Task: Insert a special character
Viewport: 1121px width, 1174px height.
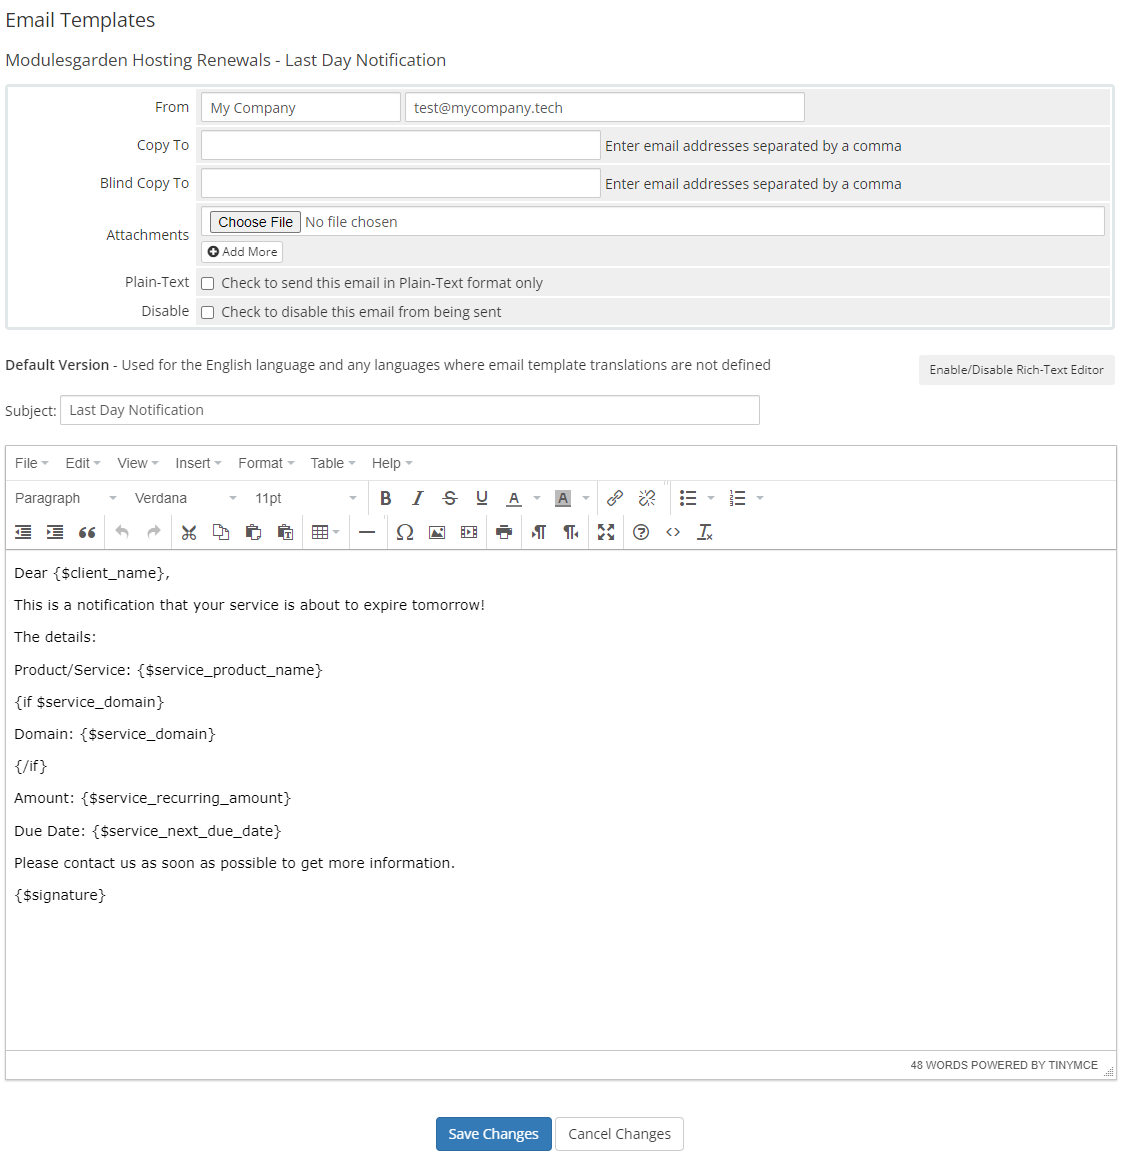Action: click(x=405, y=532)
